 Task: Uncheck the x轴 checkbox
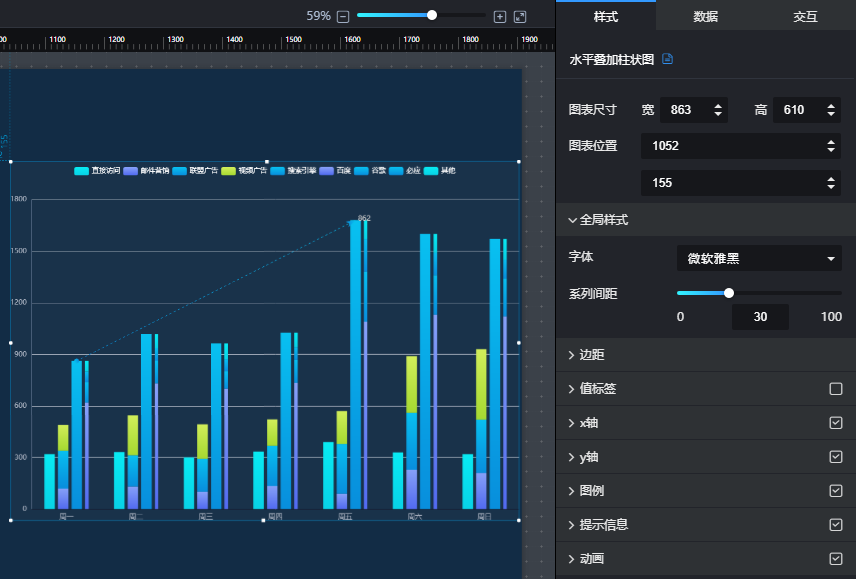pyautogui.click(x=835, y=423)
